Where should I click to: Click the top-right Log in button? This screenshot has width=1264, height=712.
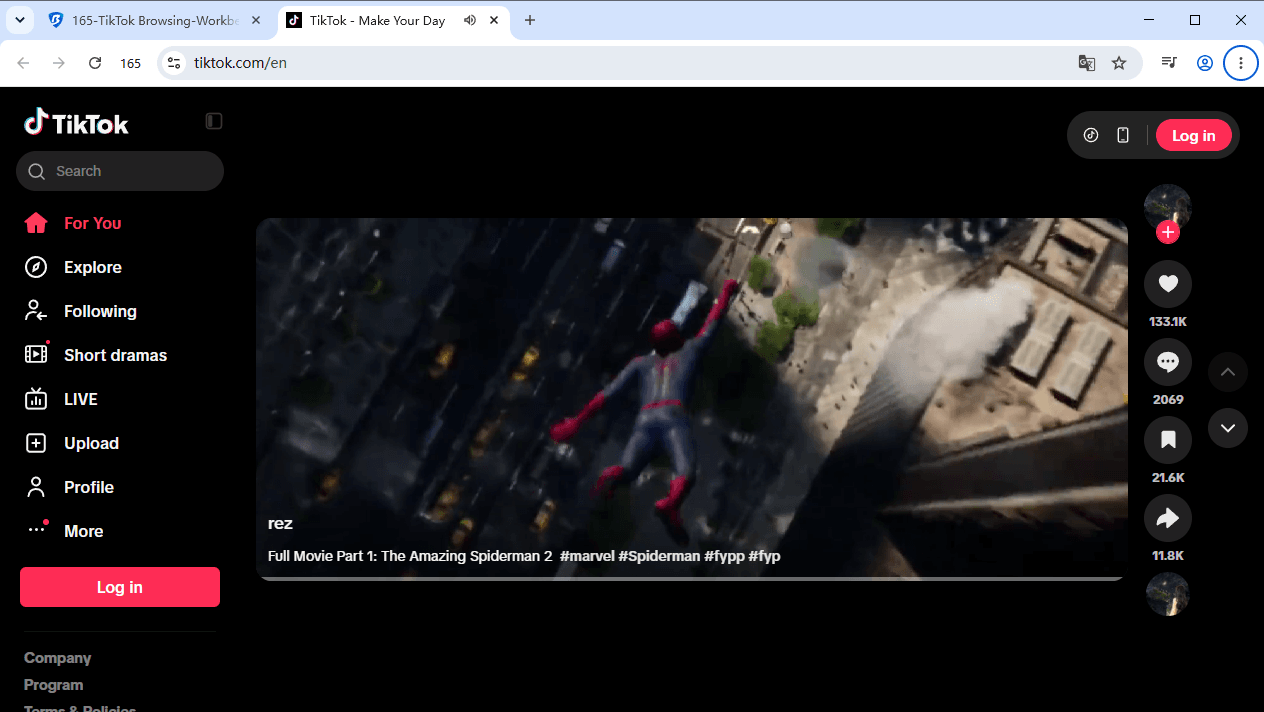[x=1193, y=136]
